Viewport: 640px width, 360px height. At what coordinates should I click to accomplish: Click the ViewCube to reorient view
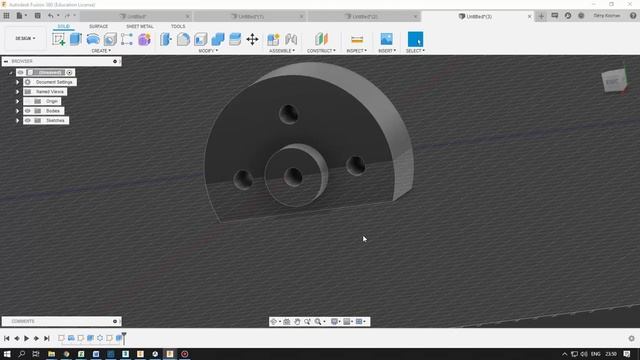(613, 80)
